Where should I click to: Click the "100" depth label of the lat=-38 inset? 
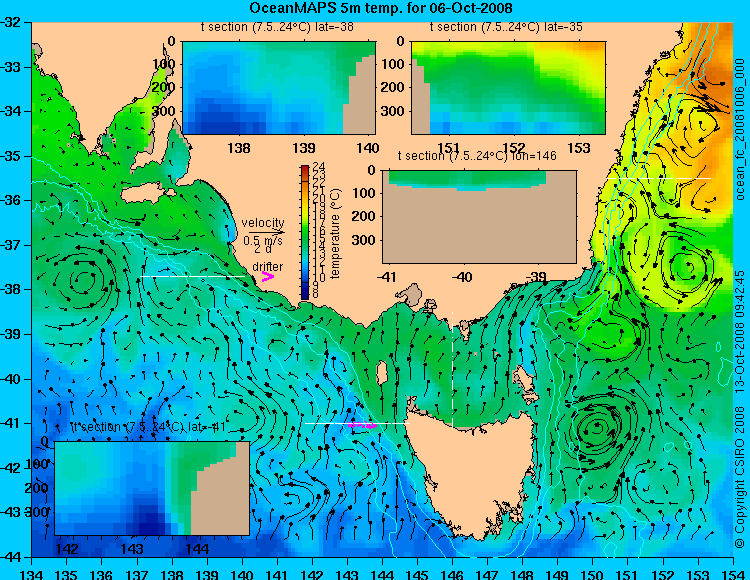(164, 64)
